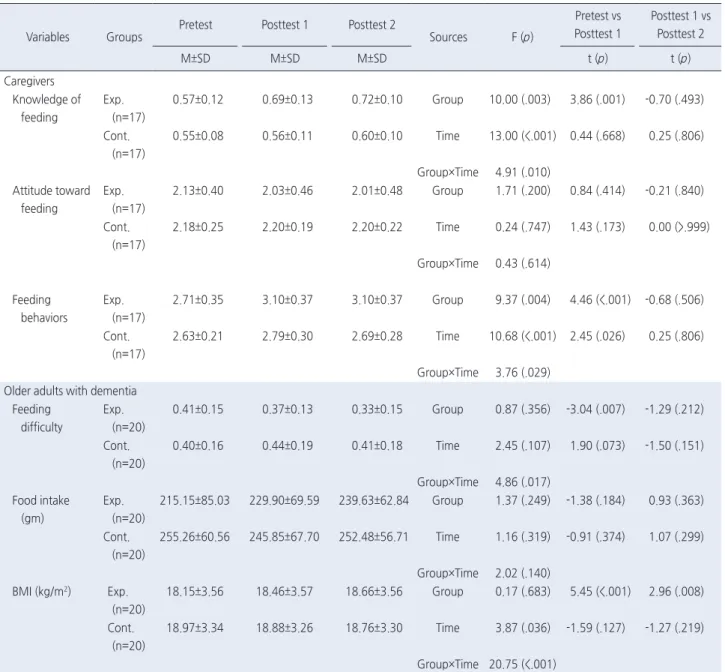Click the cell 4.91 (.010)
This screenshot has width=725, height=672.
522,173
